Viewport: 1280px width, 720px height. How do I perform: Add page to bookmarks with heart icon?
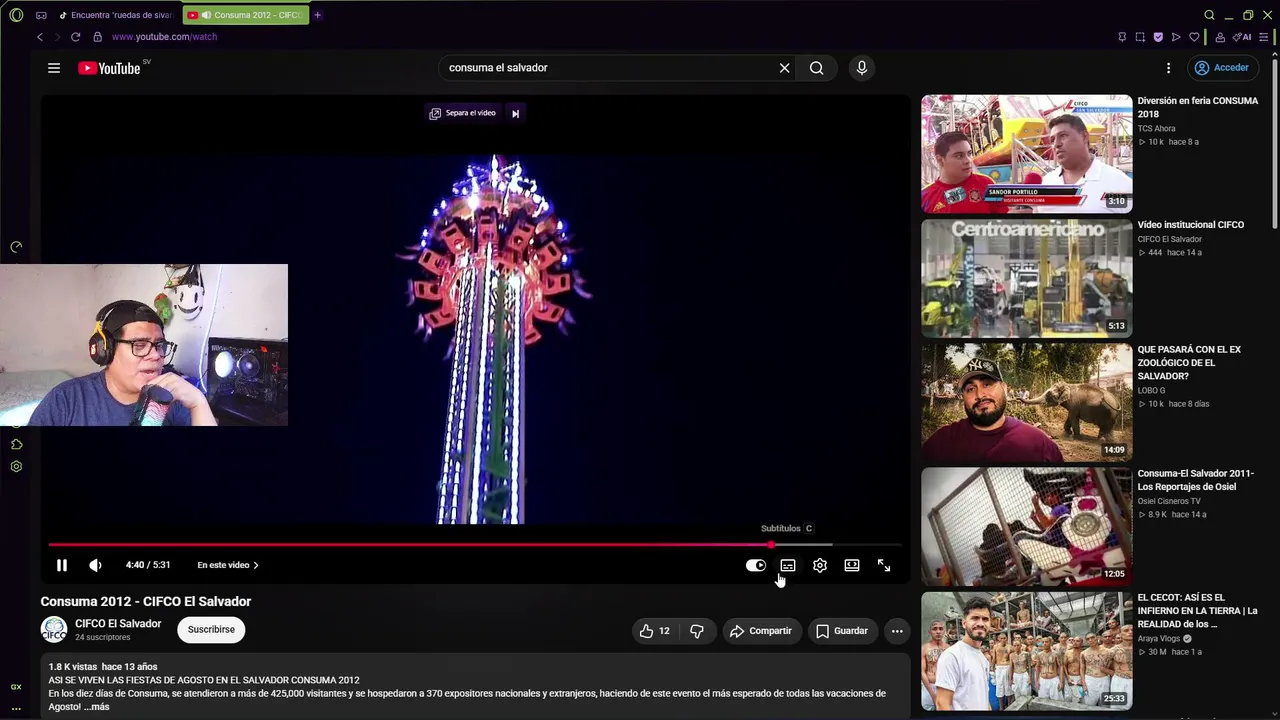(x=1194, y=37)
